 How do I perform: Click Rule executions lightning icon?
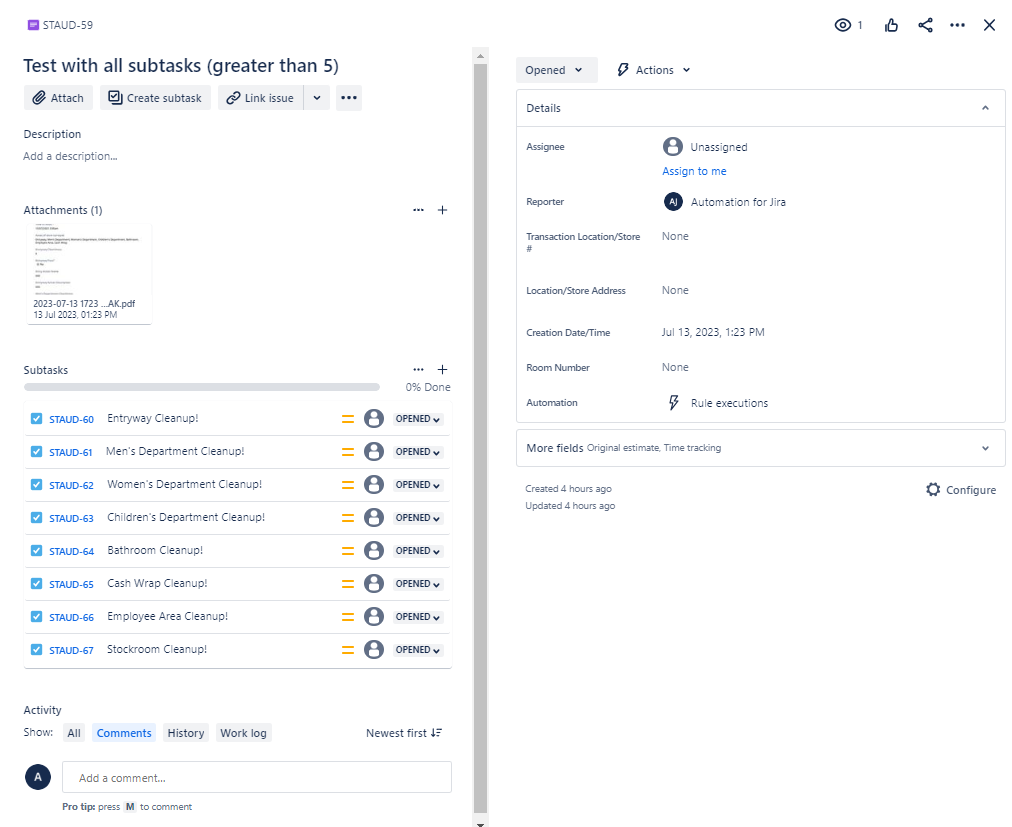pos(673,402)
